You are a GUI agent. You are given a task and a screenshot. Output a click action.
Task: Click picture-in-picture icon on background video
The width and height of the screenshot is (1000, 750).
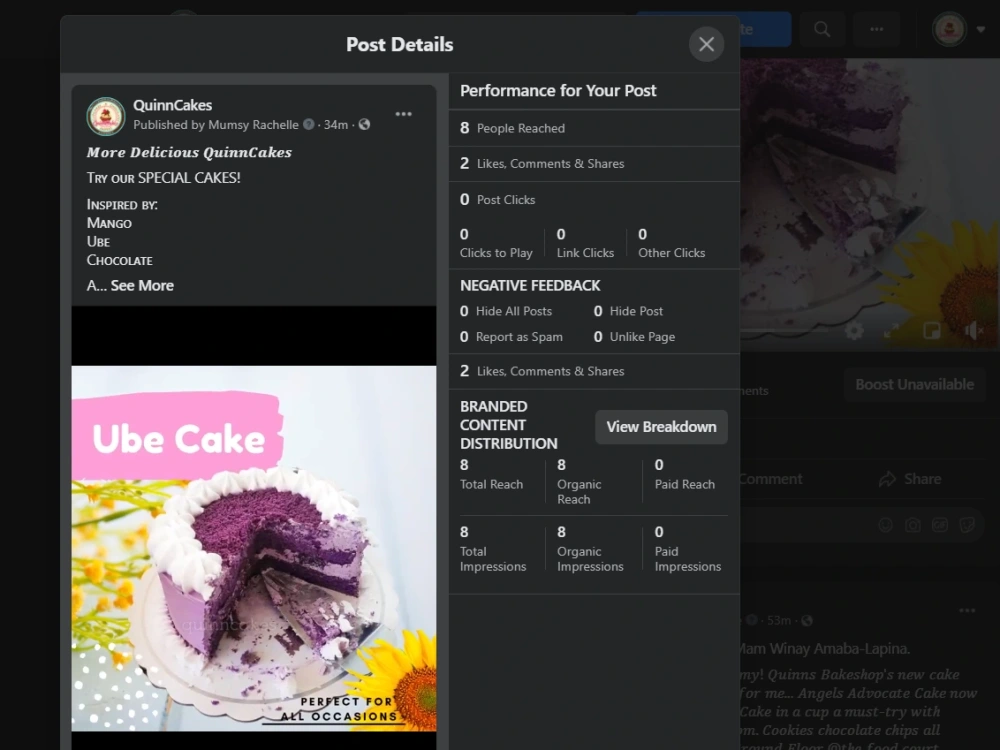click(931, 330)
